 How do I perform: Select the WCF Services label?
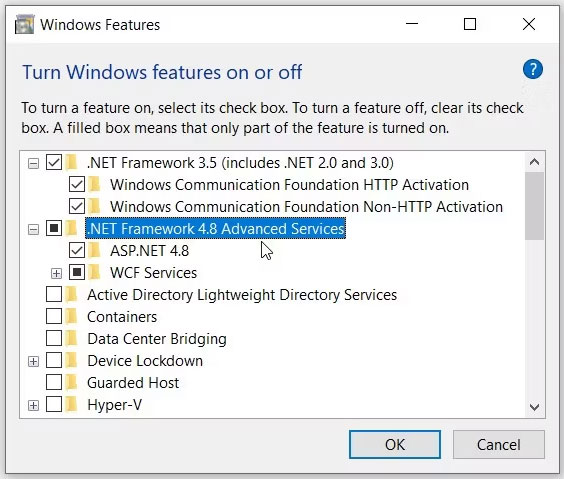(153, 273)
